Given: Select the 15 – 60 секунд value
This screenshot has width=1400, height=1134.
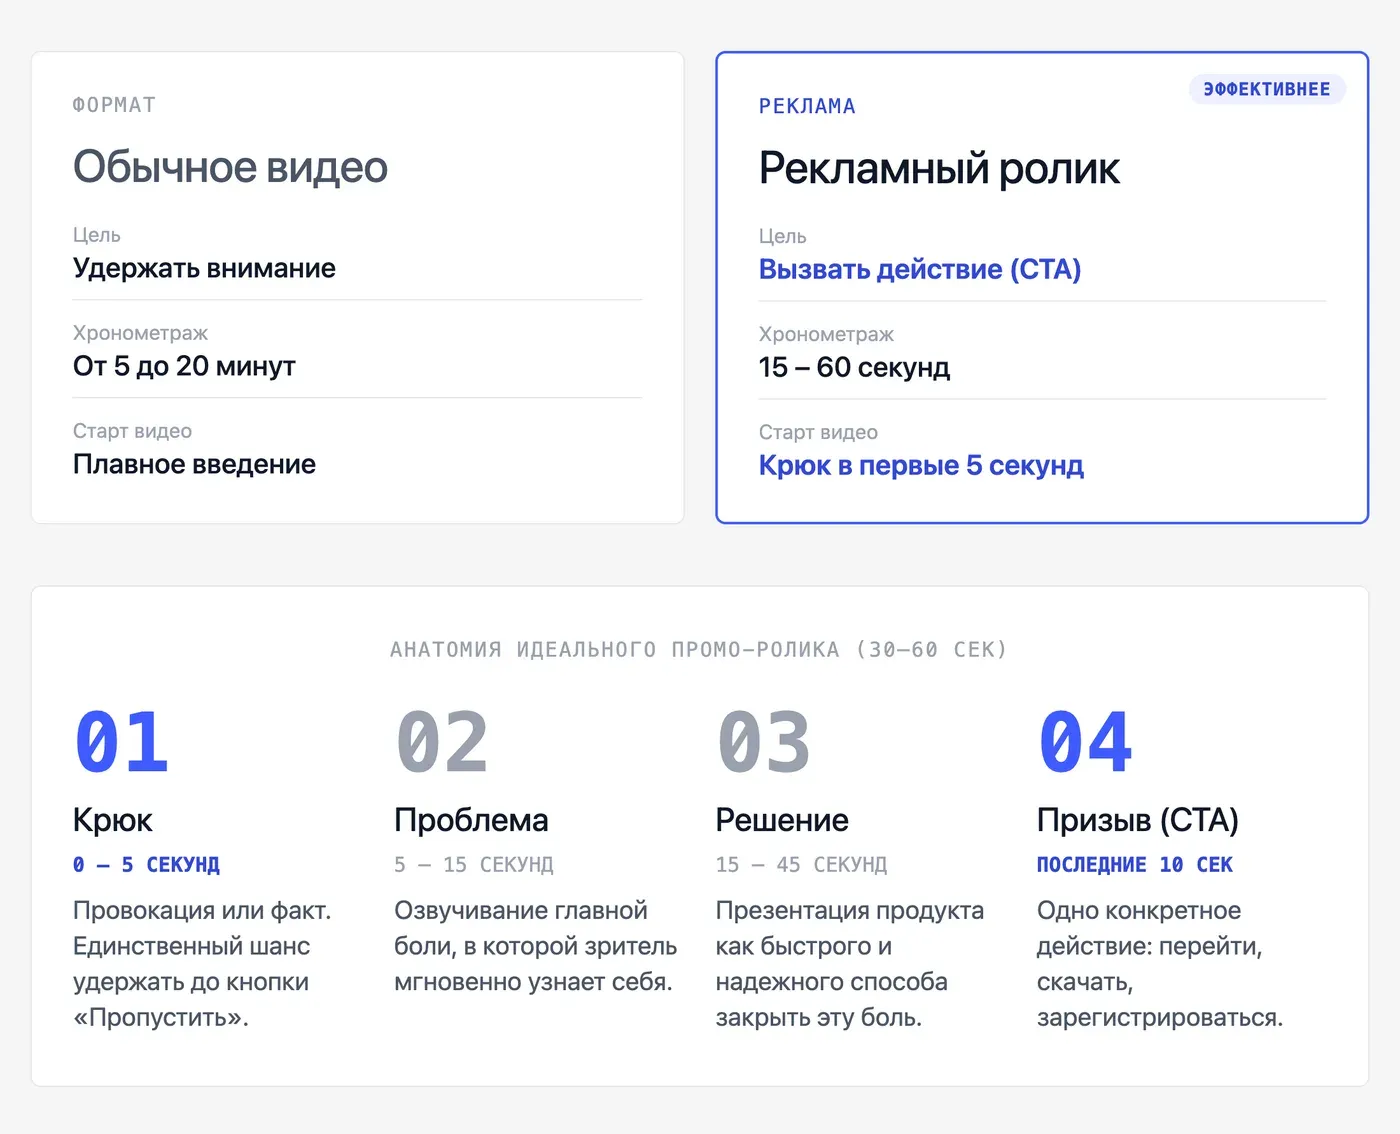Looking at the screenshot, I should tap(854, 367).
